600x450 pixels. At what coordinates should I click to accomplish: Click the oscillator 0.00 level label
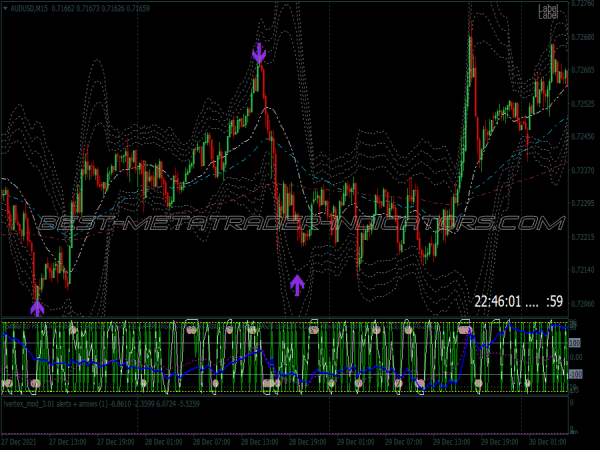(576, 357)
